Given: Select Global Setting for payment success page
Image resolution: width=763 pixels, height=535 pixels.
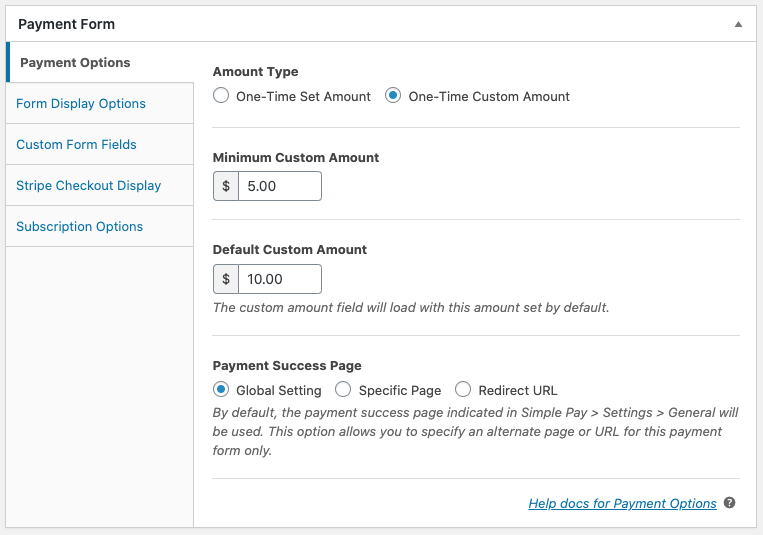Looking at the screenshot, I should [x=221, y=390].
